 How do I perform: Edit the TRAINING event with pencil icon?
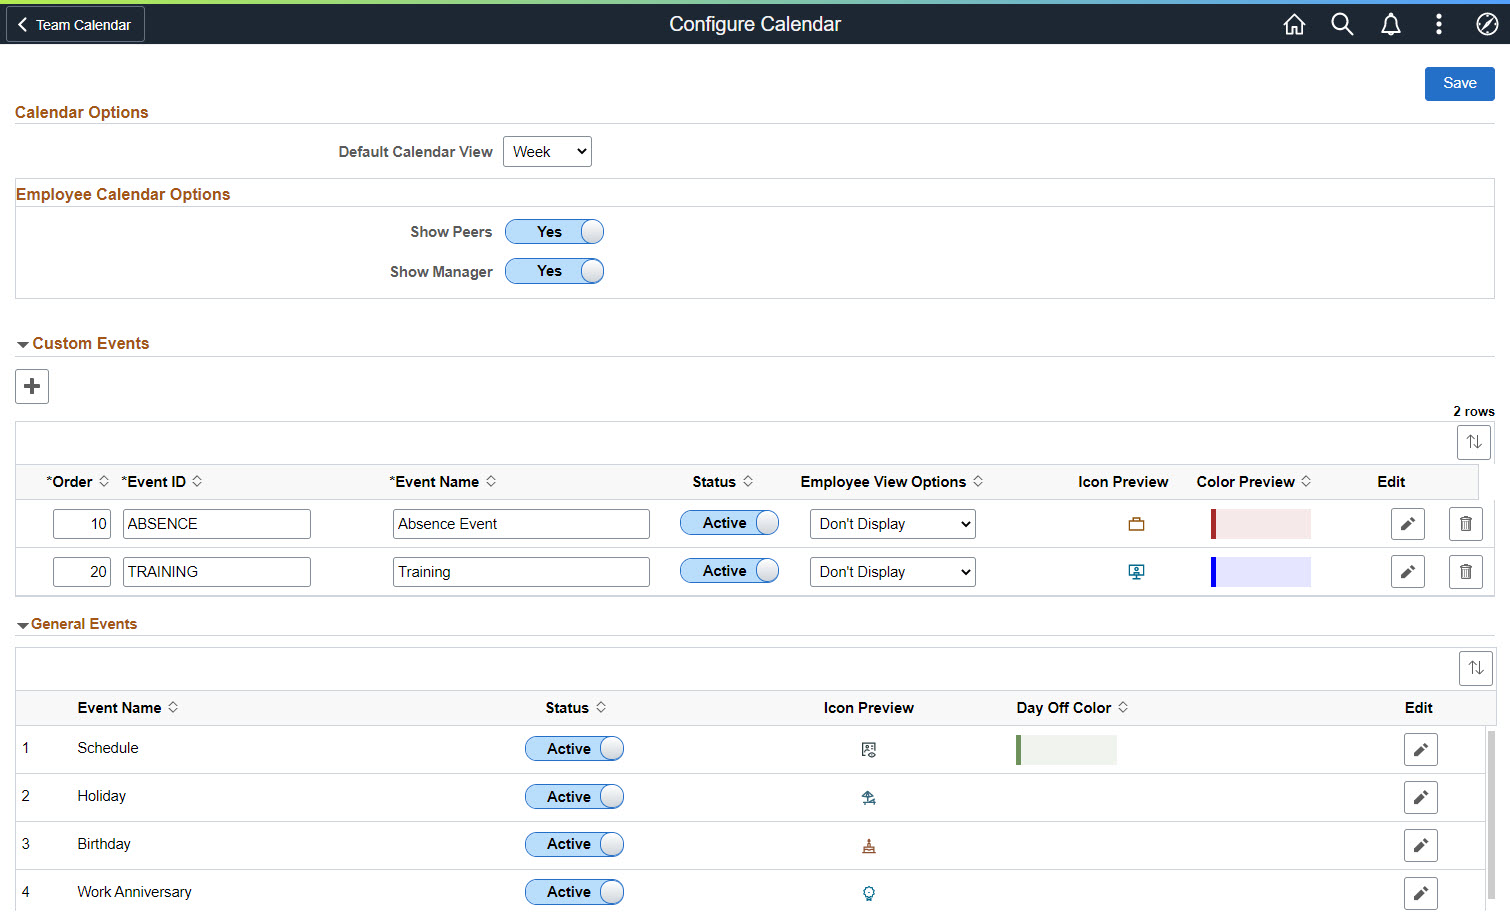click(1407, 572)
